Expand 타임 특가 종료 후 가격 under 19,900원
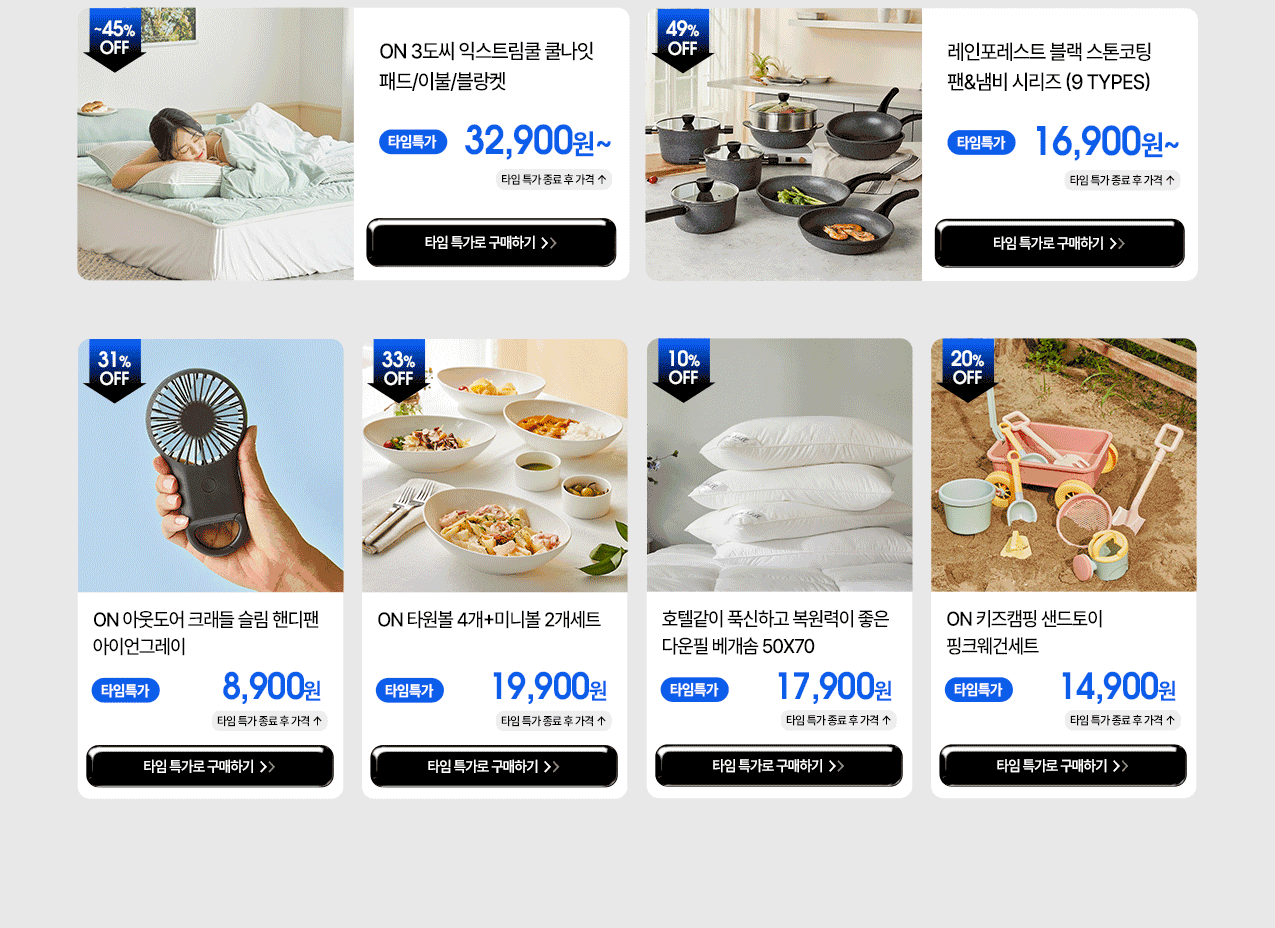This screenshot has width=1275, height=928. tap(554, 720)
